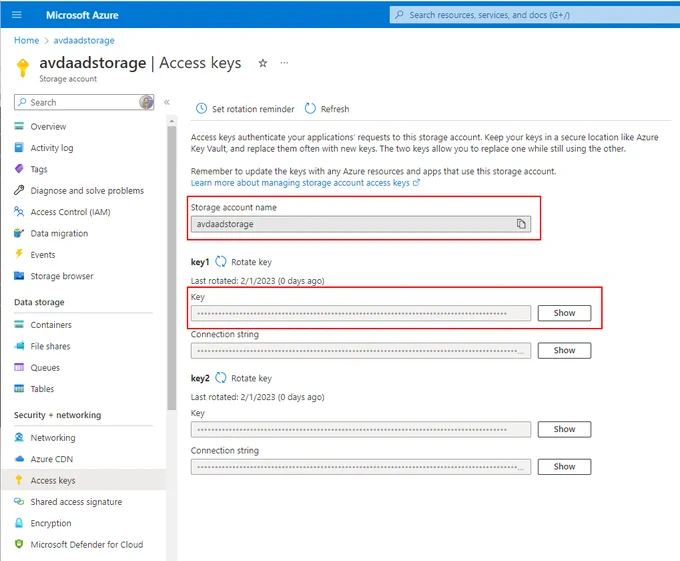Click the Encryption lock icon
The height and width of the screenshot is (561, 680).
[19, 522]
